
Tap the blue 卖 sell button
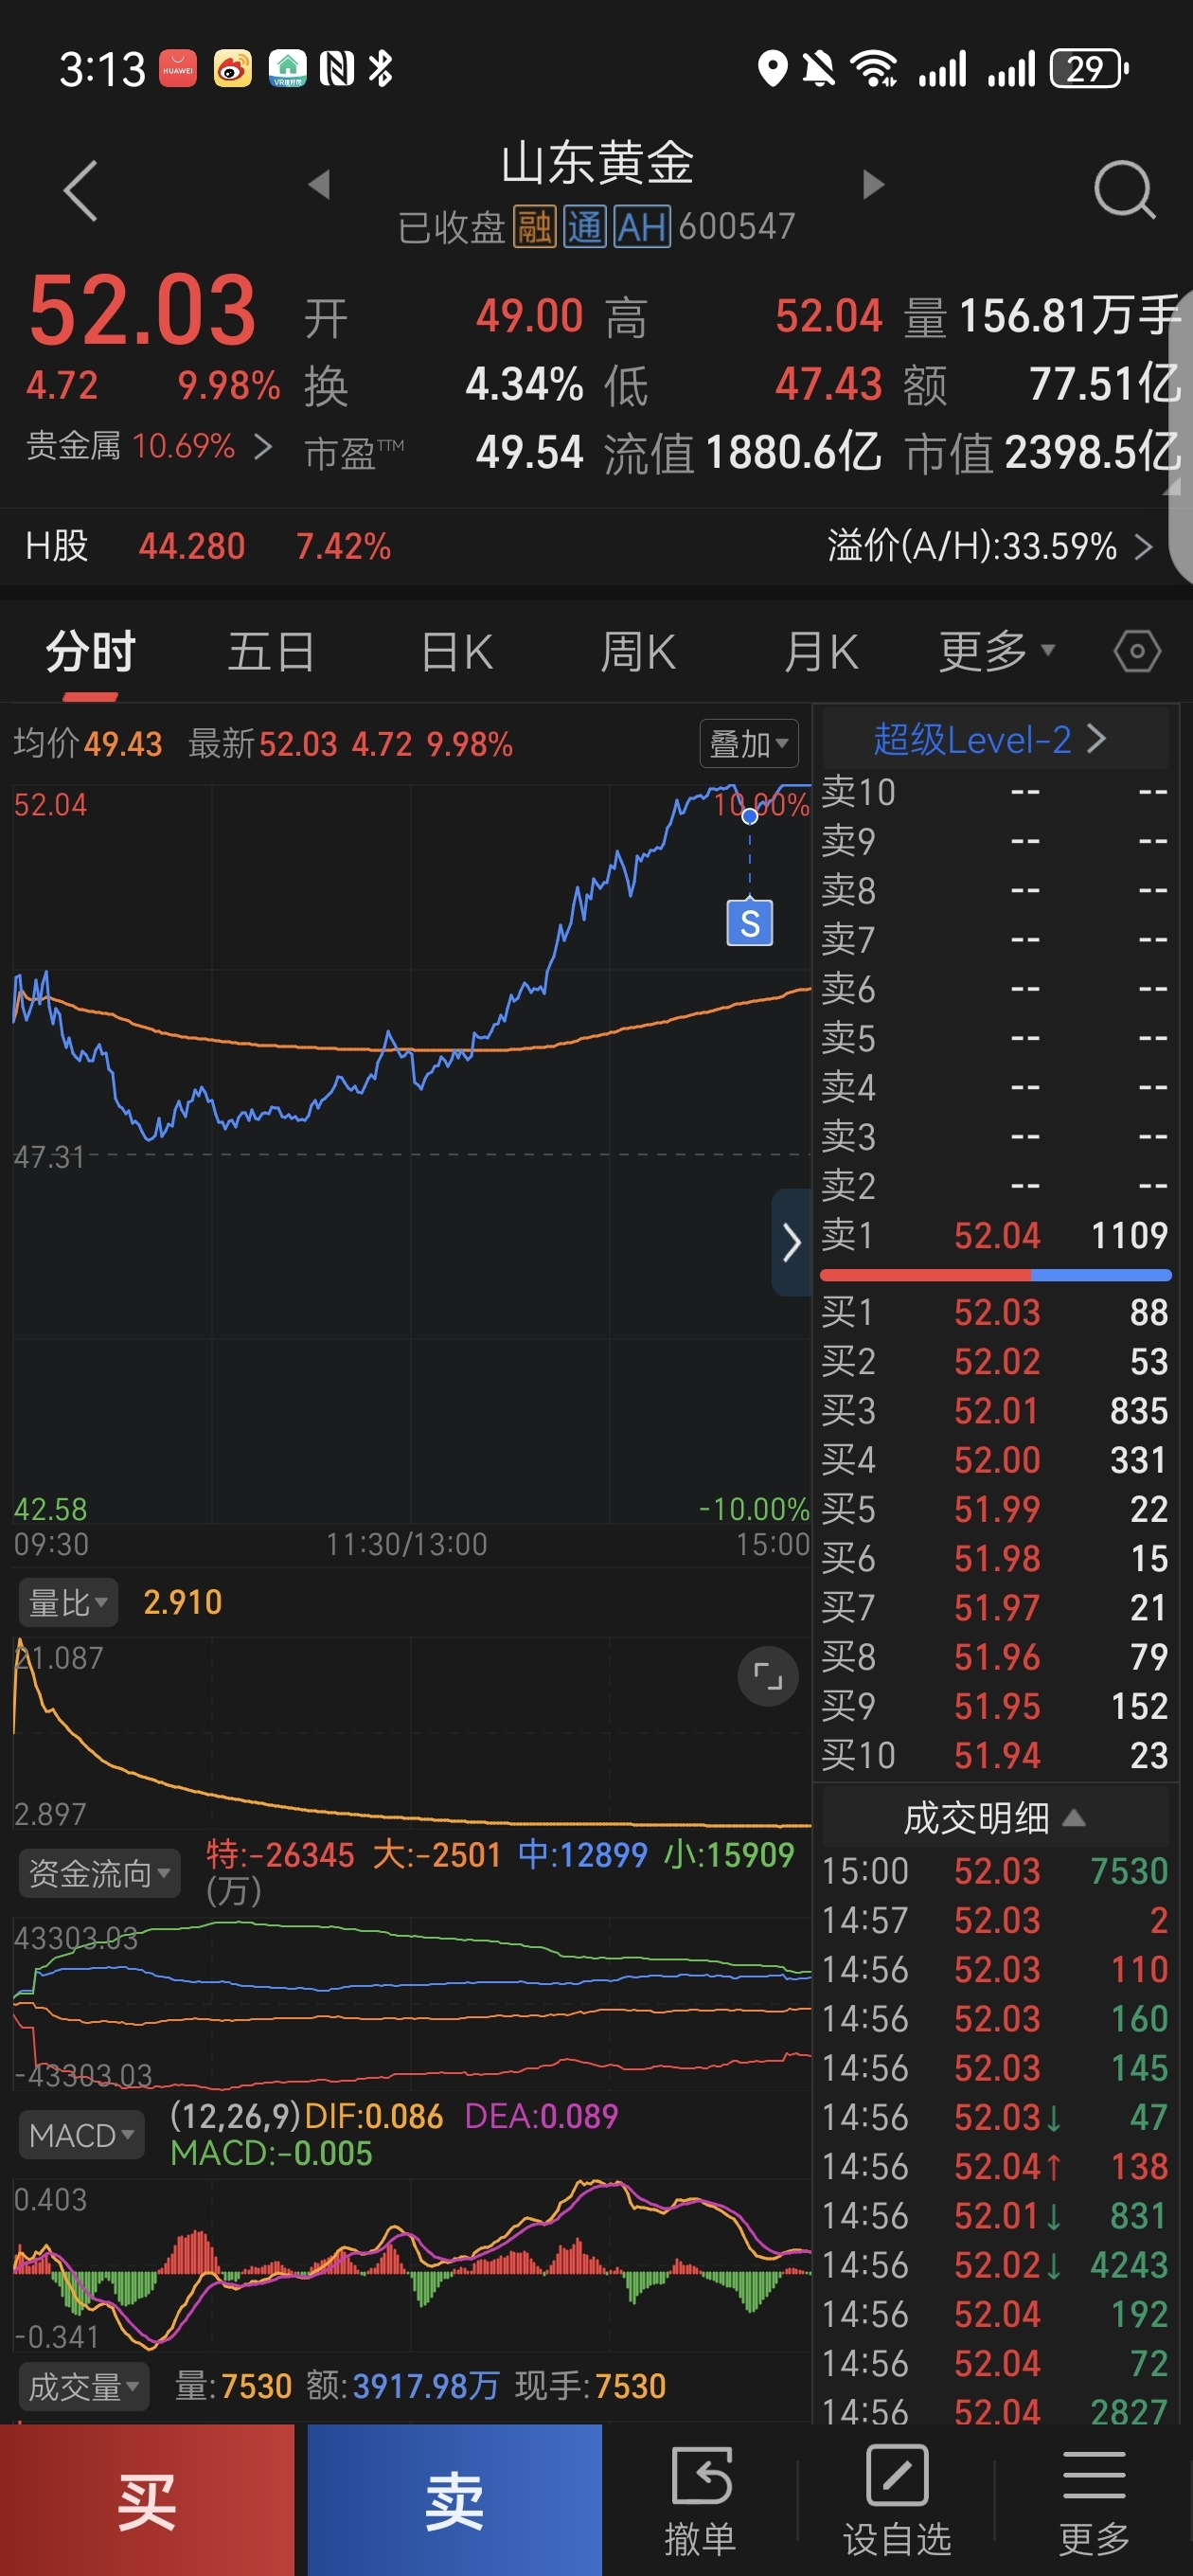pos(455,2500)
